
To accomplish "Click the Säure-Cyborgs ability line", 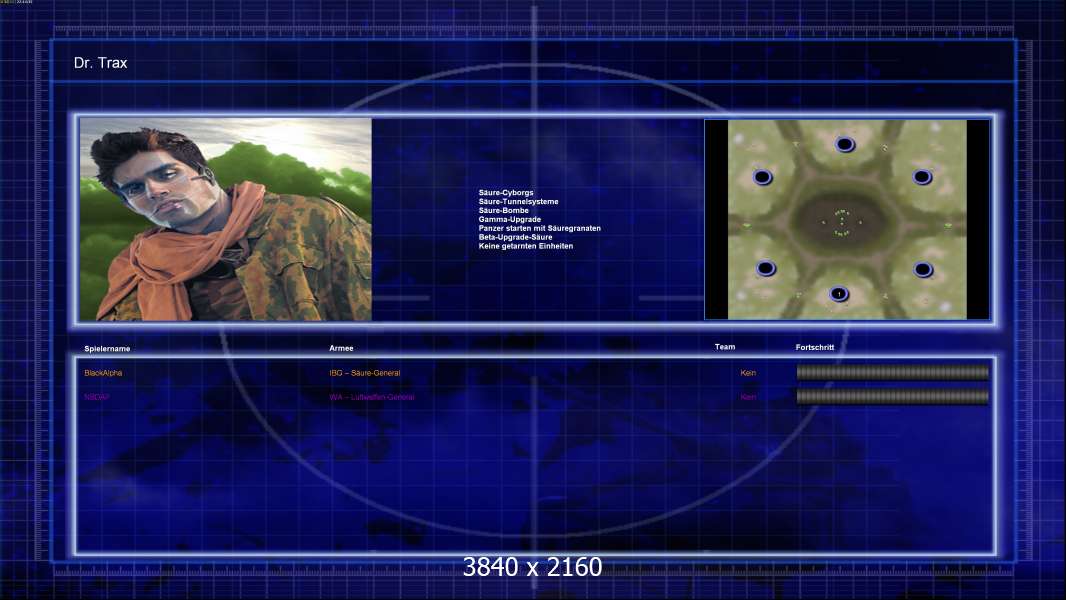I will (x=506, y=193).
